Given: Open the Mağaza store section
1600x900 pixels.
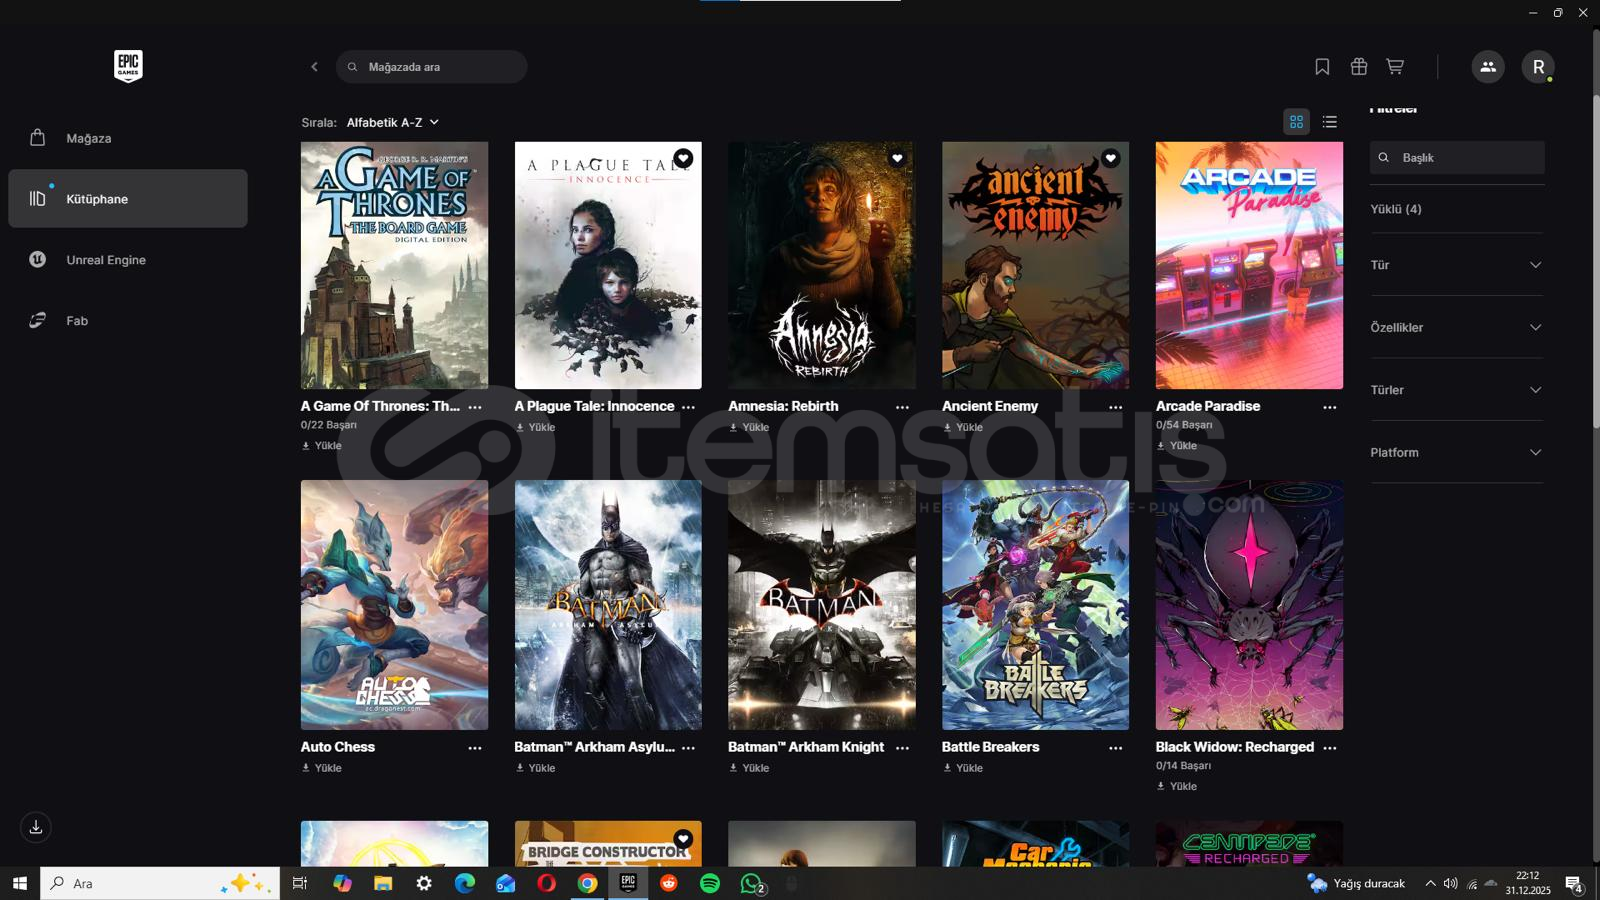Looking at the screenshot, I should coord(128,138).
